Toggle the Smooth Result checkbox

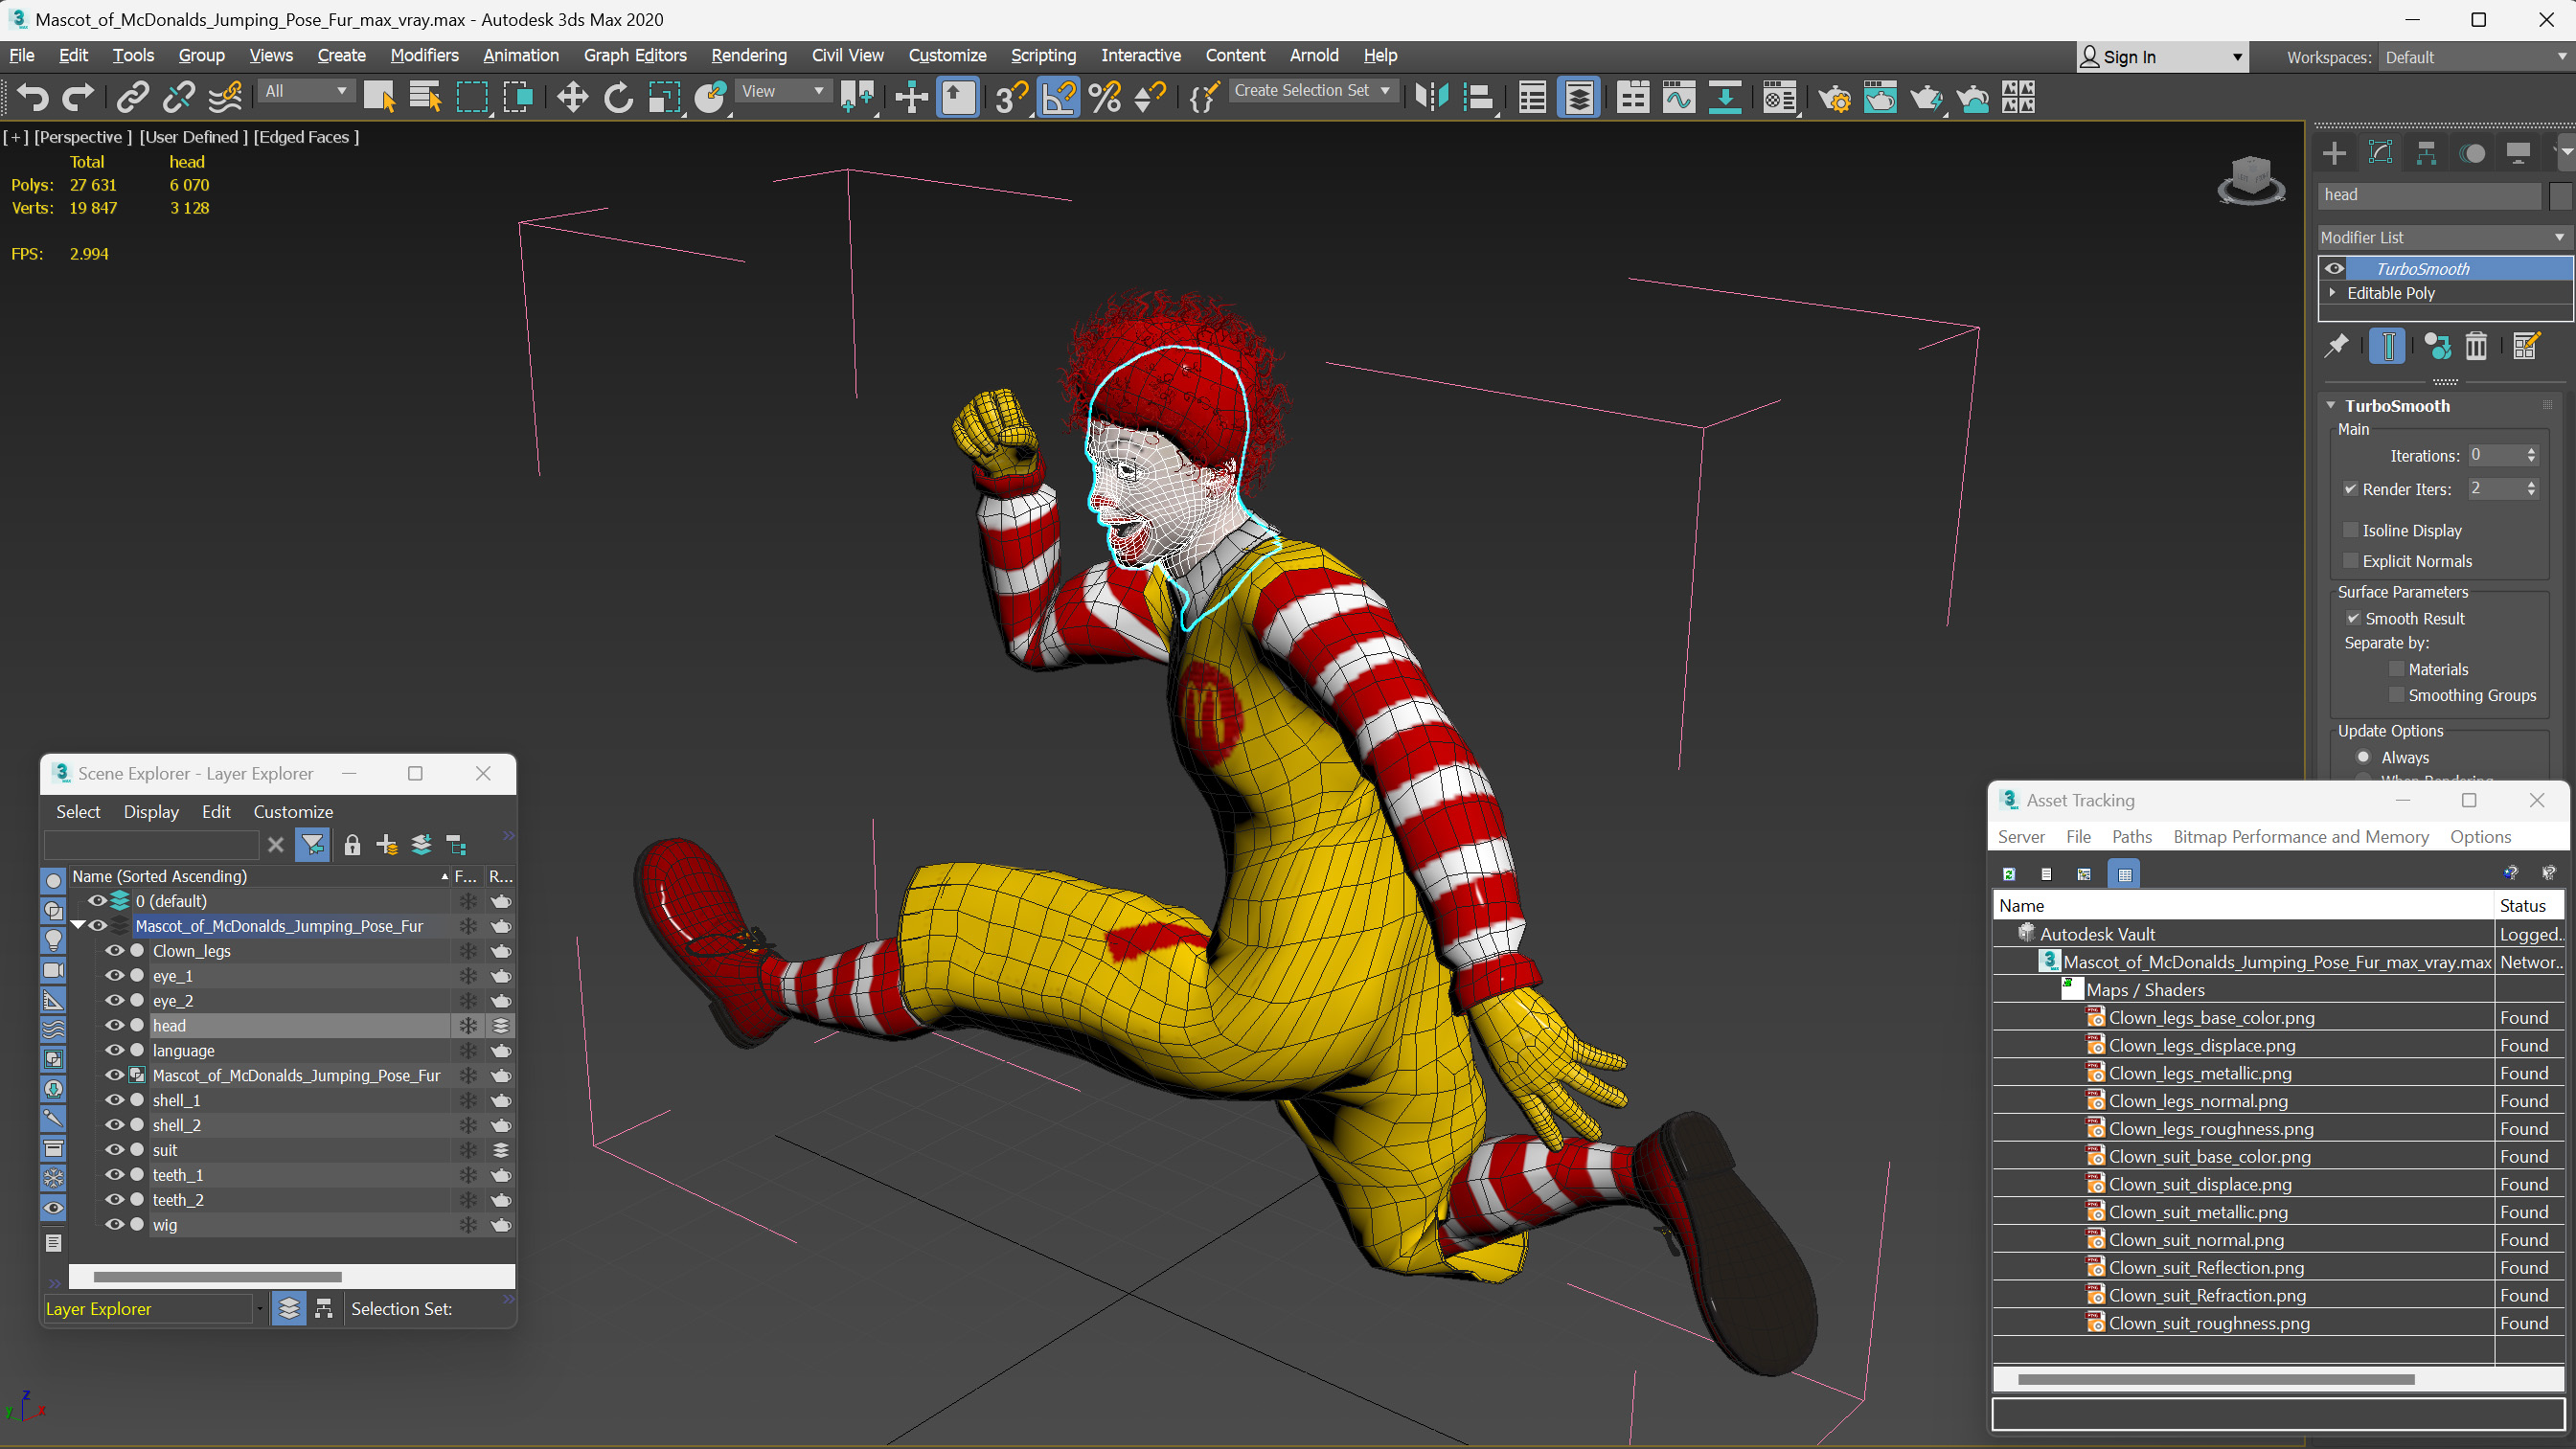click(2353, 618)
